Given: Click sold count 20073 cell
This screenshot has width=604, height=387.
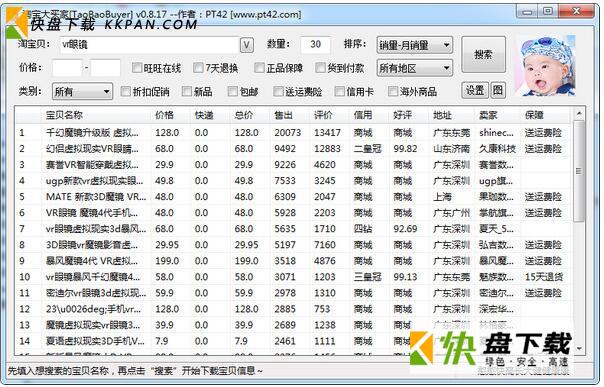Looking at the screenshot, I should (x=288, y=133).
